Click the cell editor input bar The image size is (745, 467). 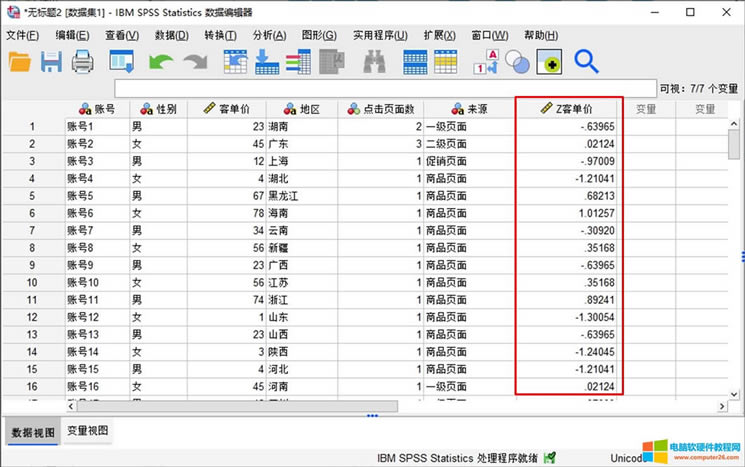385,89
